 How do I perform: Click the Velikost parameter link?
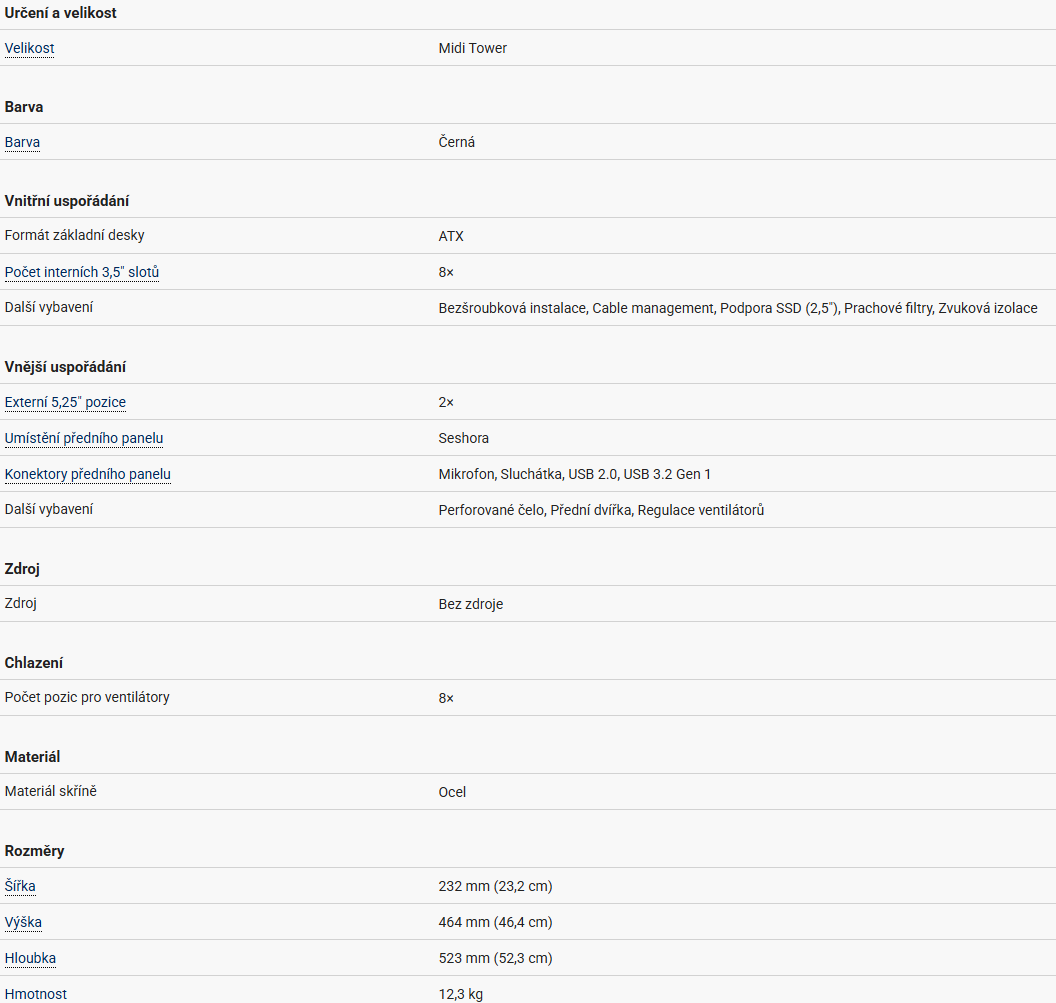(x=30, y=48)
